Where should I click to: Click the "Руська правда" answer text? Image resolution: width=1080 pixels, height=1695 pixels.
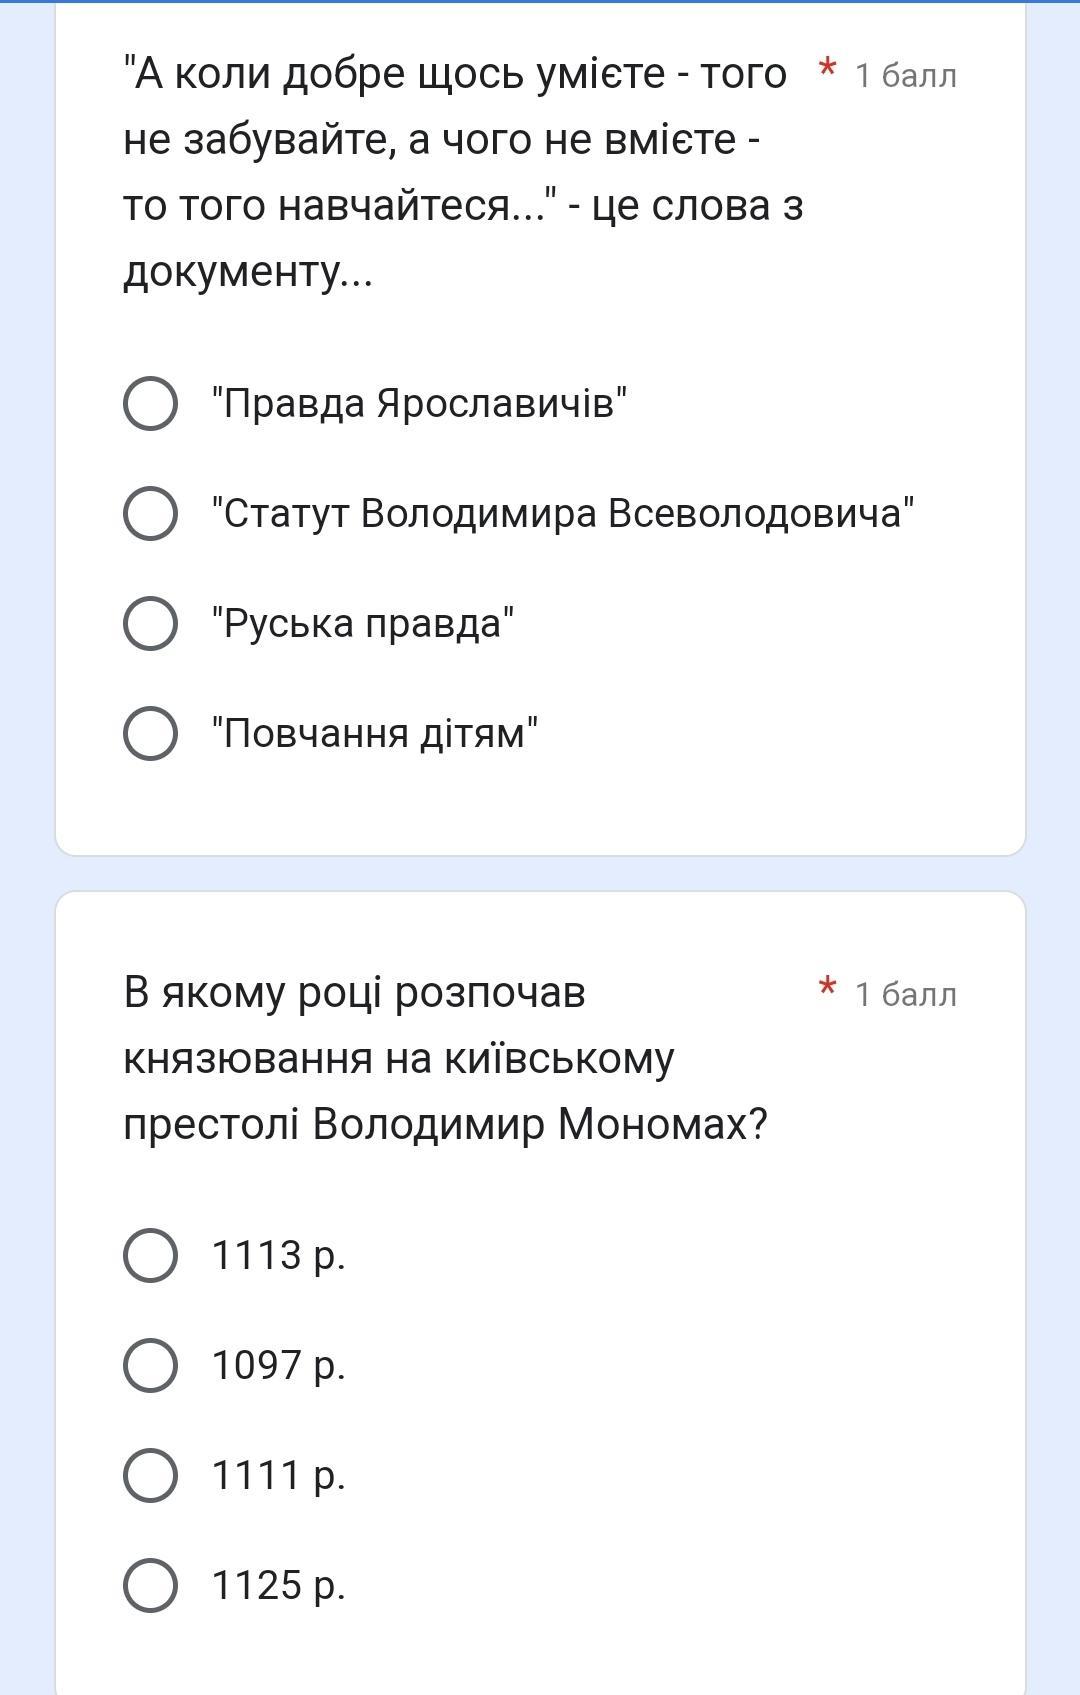(363, 624)
